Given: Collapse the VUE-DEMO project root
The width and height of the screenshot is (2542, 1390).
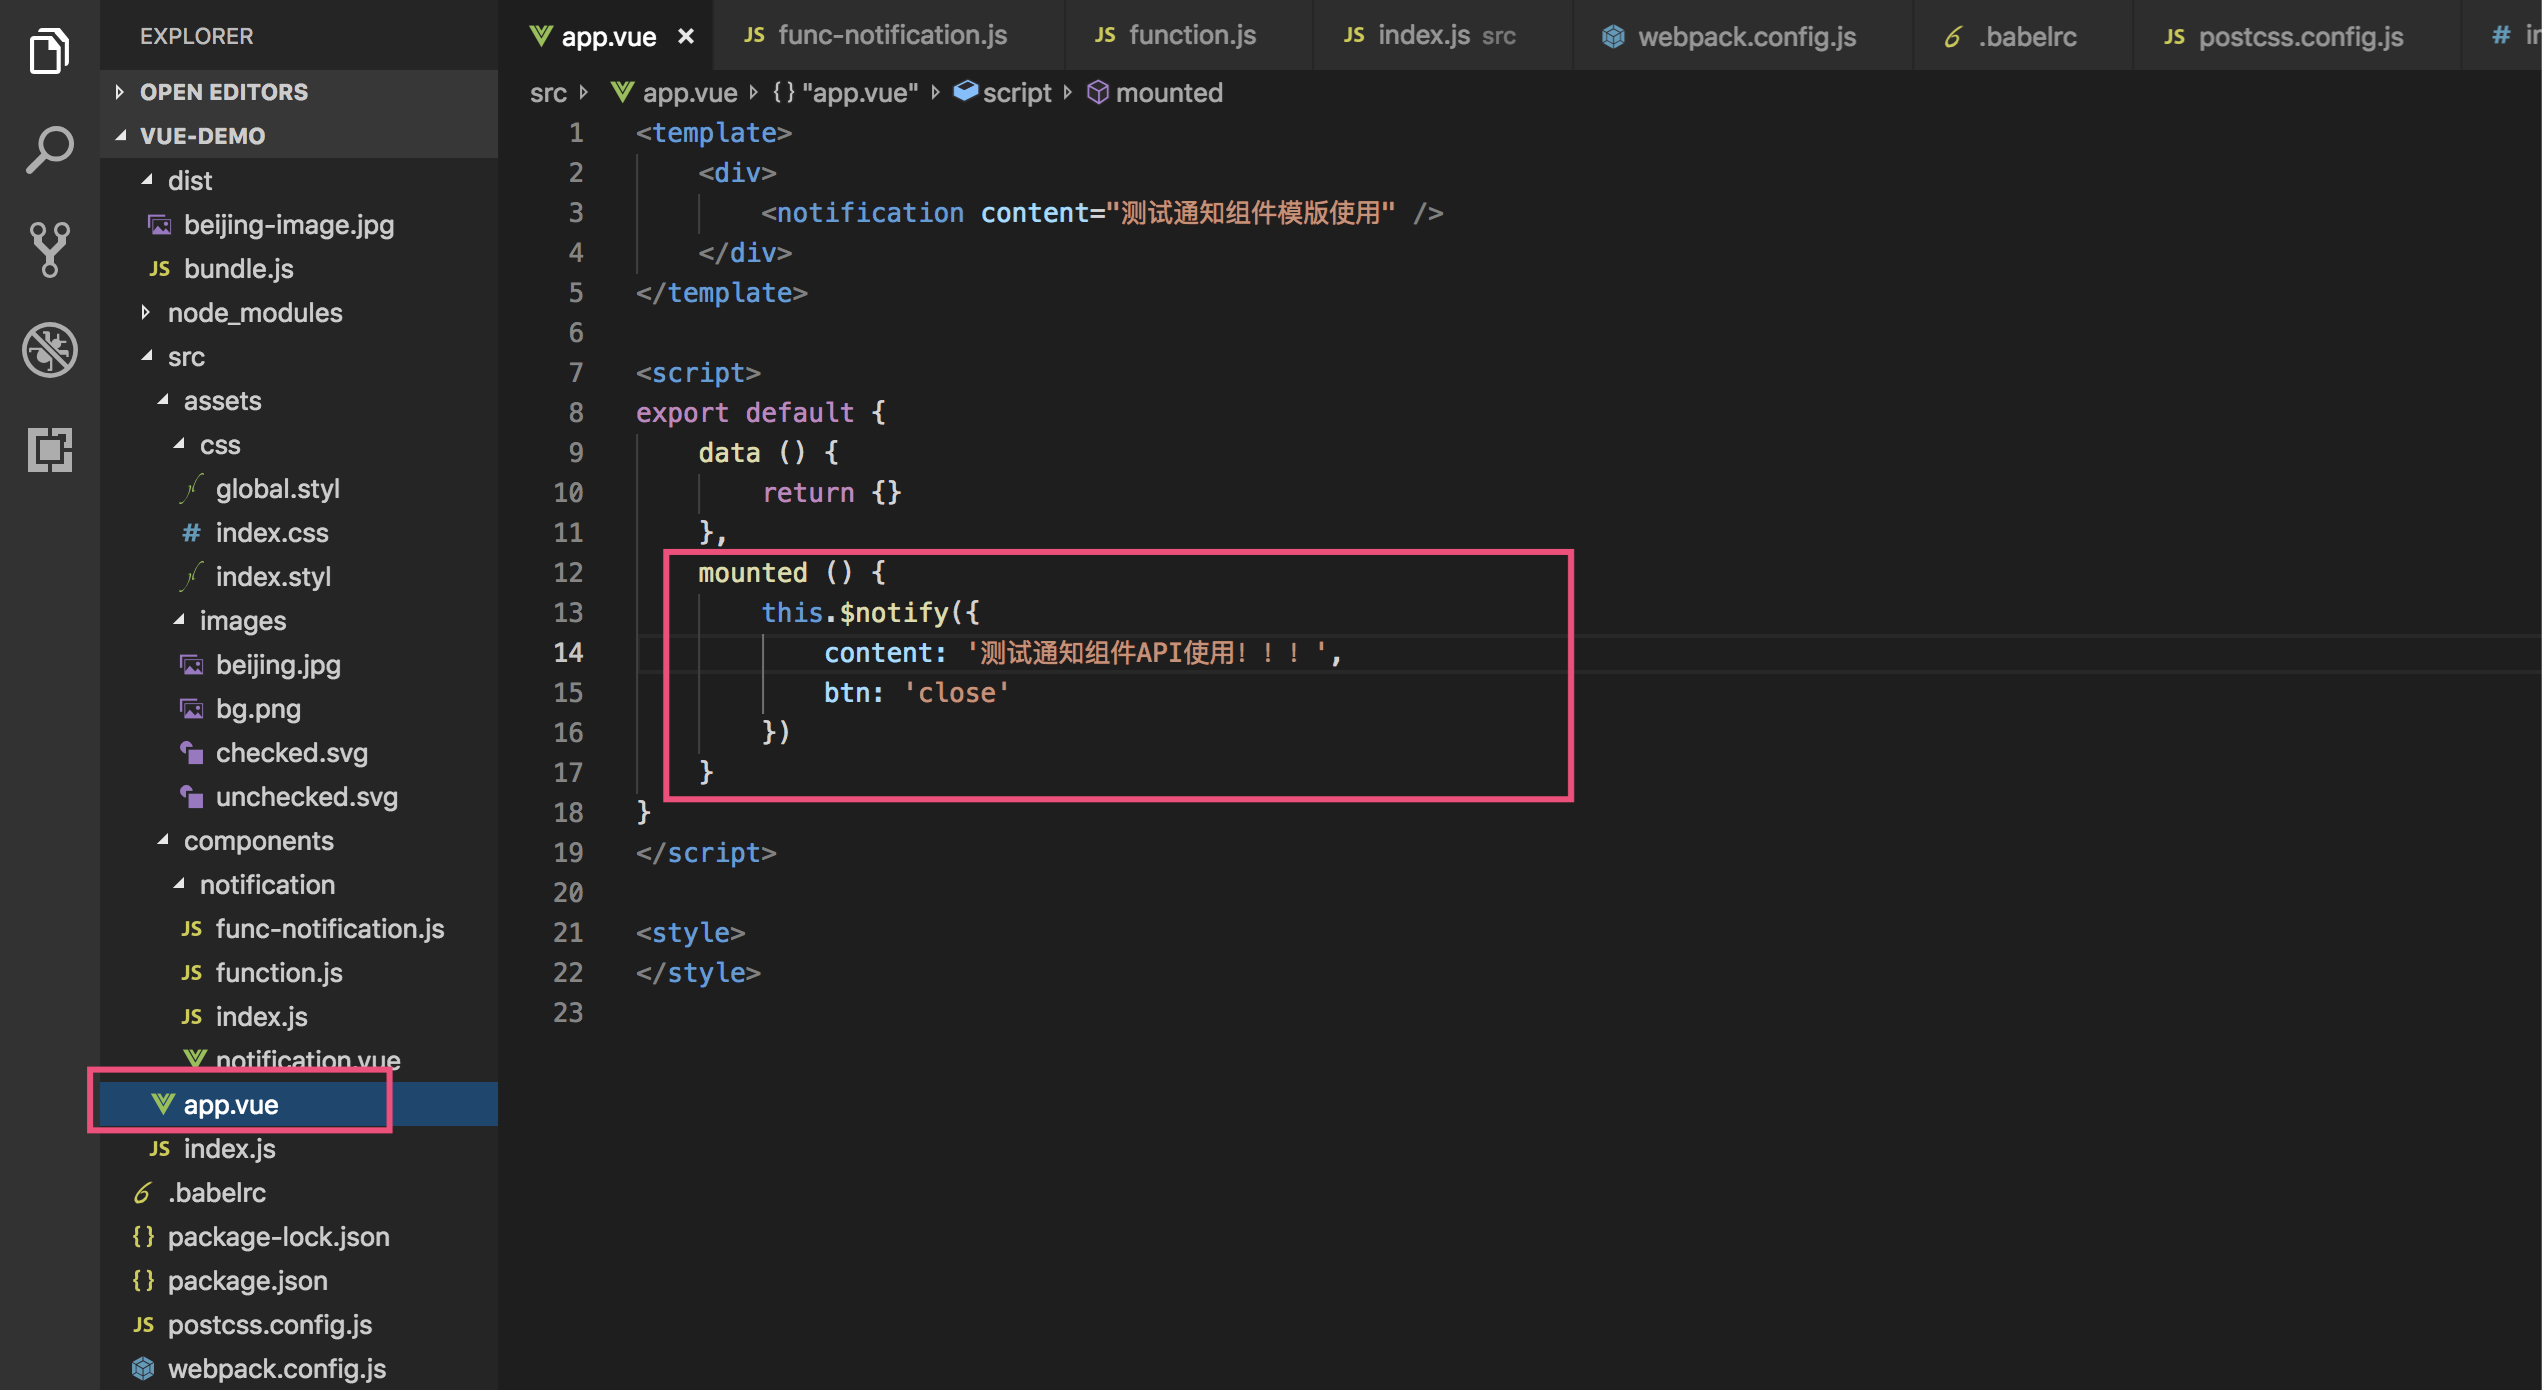Looking at the screenshot, I should pyautogui.click(x=202, y=136).
